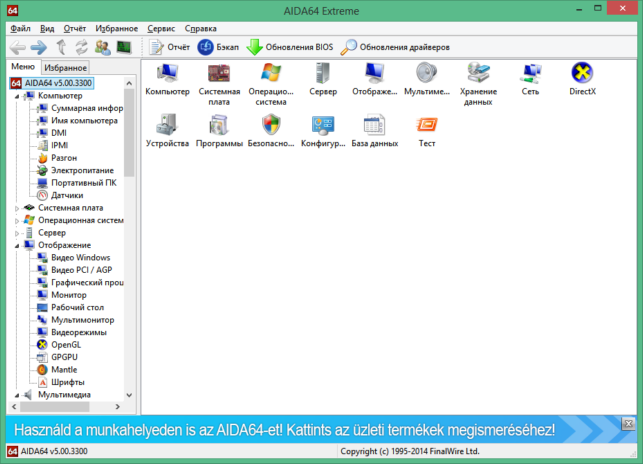The image size is (643, 464).
Task: Select Видео PCI / AGP in the tree
Action: click(x=75, y=270)
